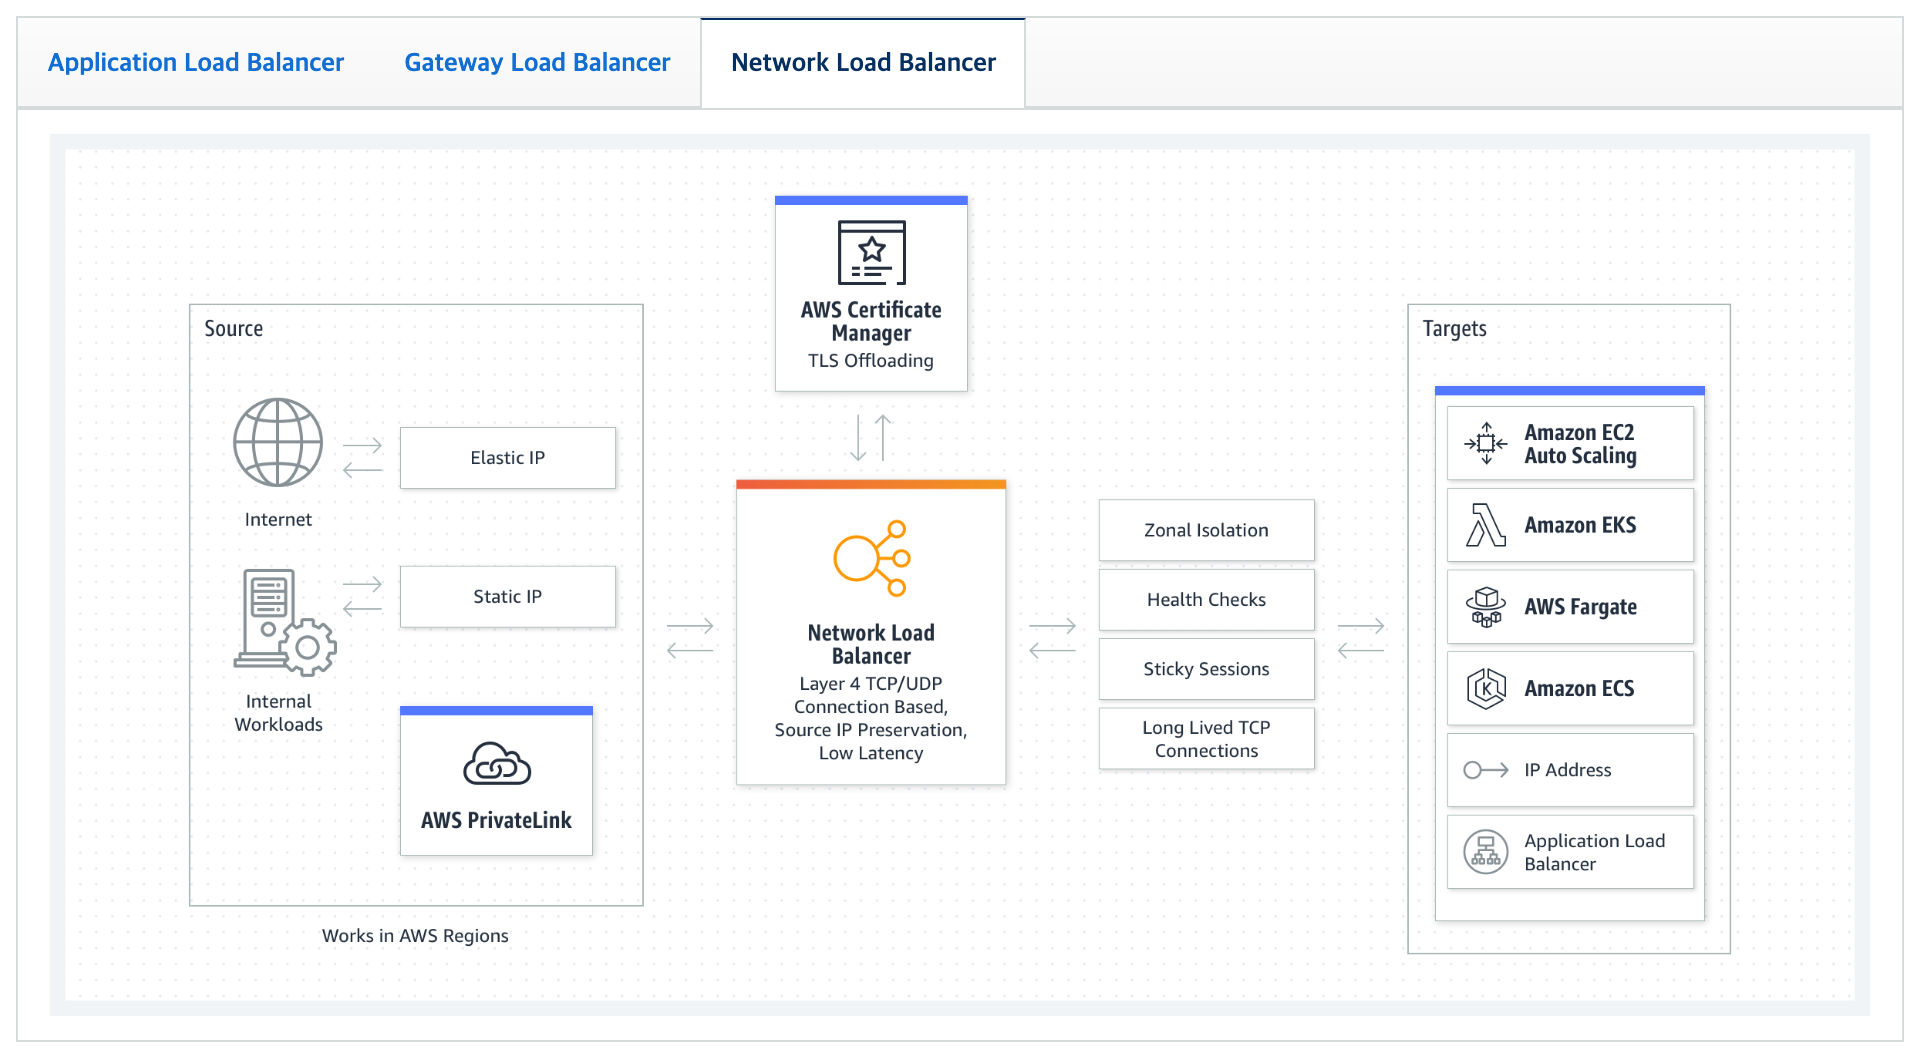Click the Internal Workloads label
The width and height of the screenshot is (1928, 1060).
click(278, 713)
